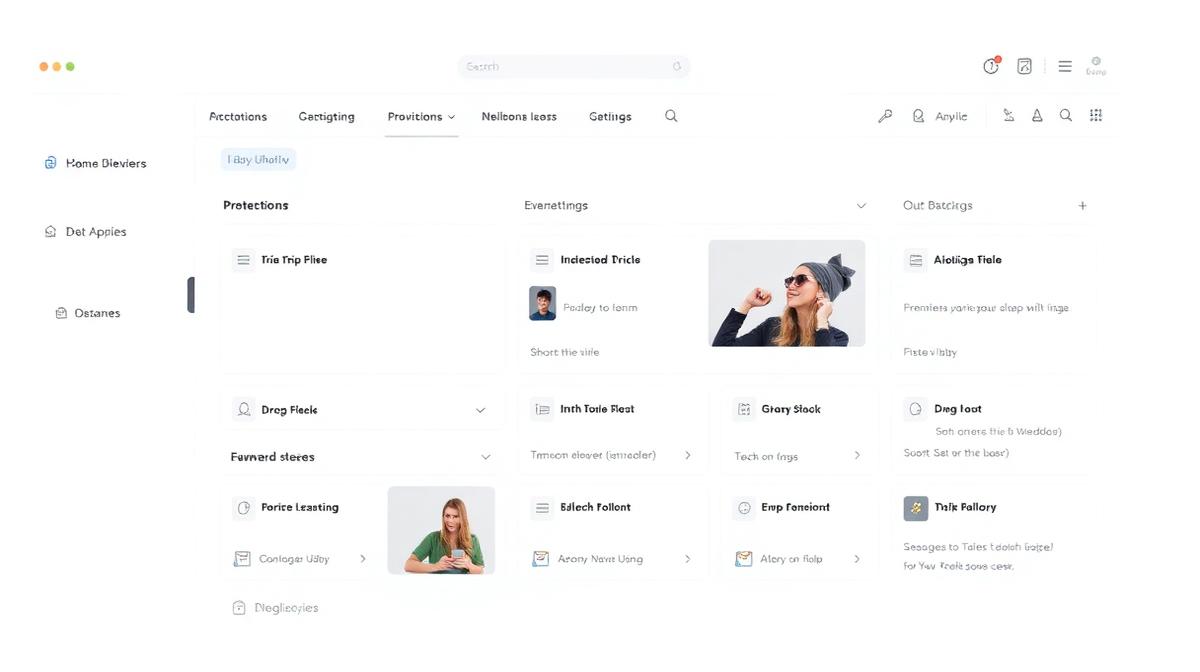
Task: Click the Soort Set or the boar text
Action: 956,453
